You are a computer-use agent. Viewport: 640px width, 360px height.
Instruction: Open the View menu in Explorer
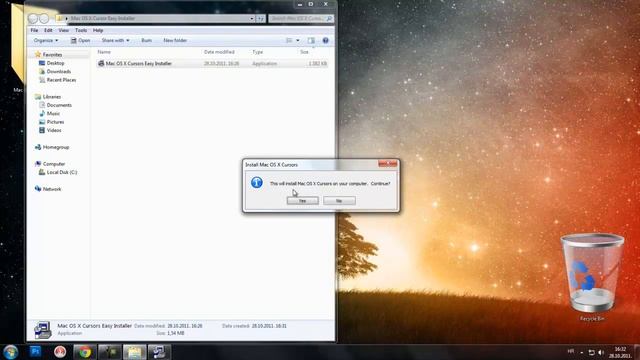[63, 30]
